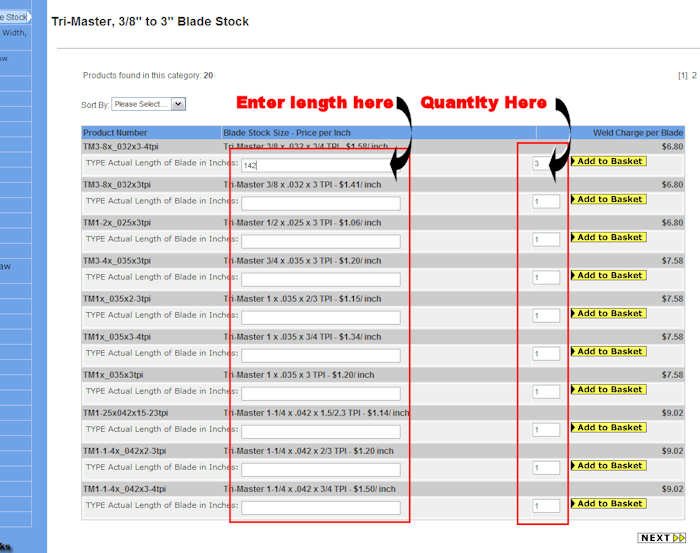700x553 pixels.
Task: Click 'Tri-Master 3/8 x .032 x 3 TPI - $1.41/ inch'
Action: (x=302, y=184)
